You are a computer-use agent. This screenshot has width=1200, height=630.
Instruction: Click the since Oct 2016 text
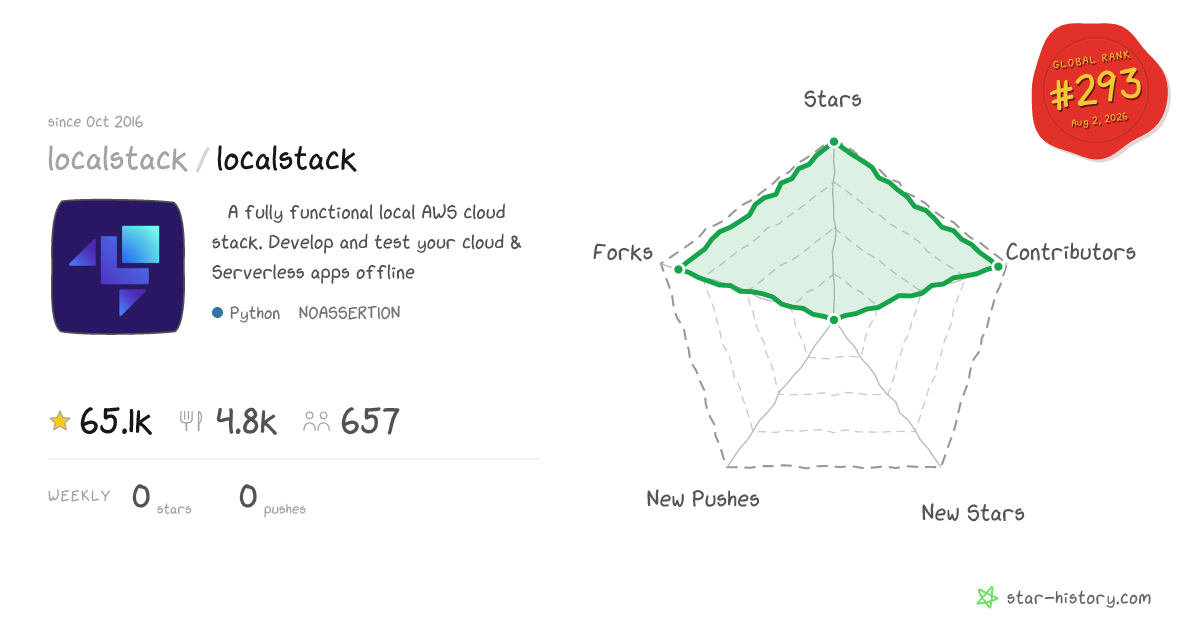95,122
